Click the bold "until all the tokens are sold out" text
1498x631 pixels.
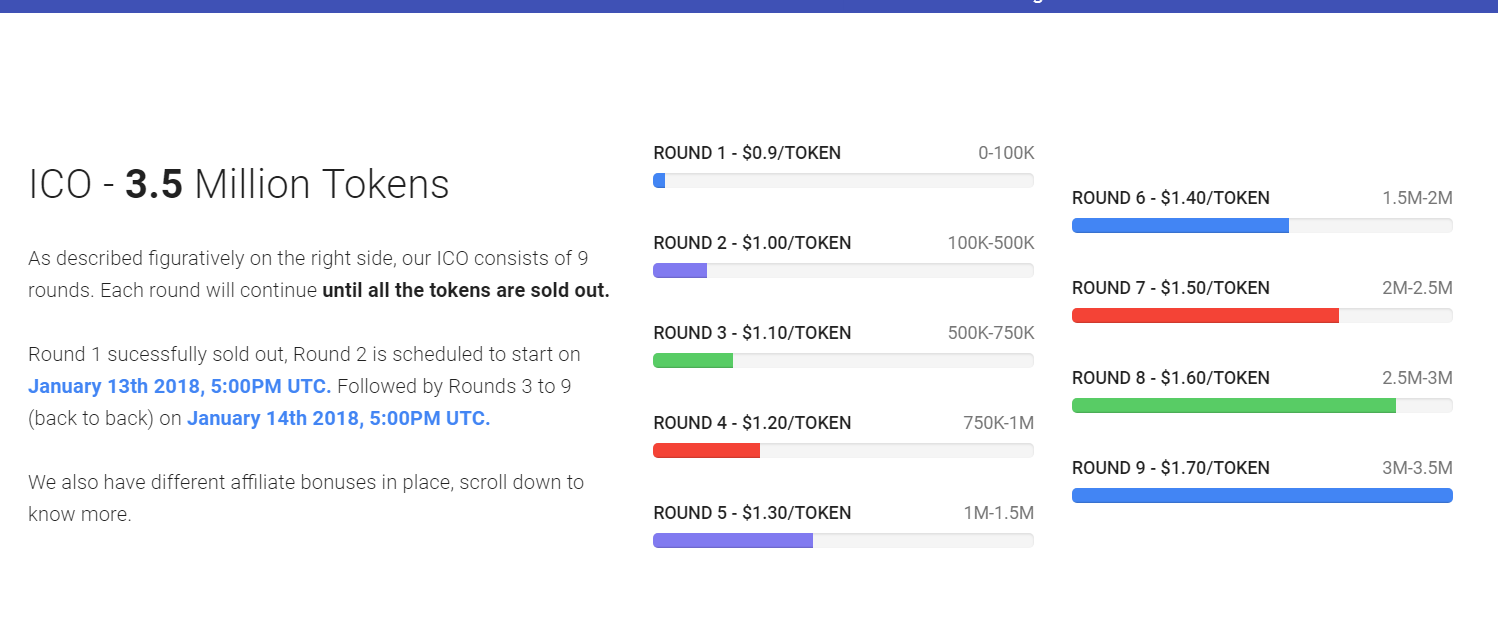pos(465,291)
